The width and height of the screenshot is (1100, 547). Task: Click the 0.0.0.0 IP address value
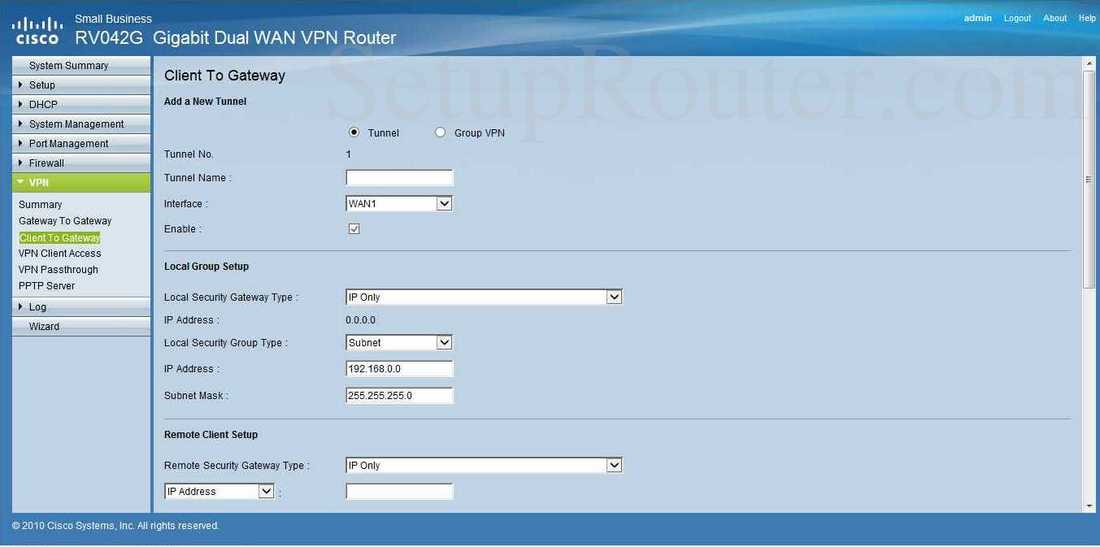click(x=361, y=320)
